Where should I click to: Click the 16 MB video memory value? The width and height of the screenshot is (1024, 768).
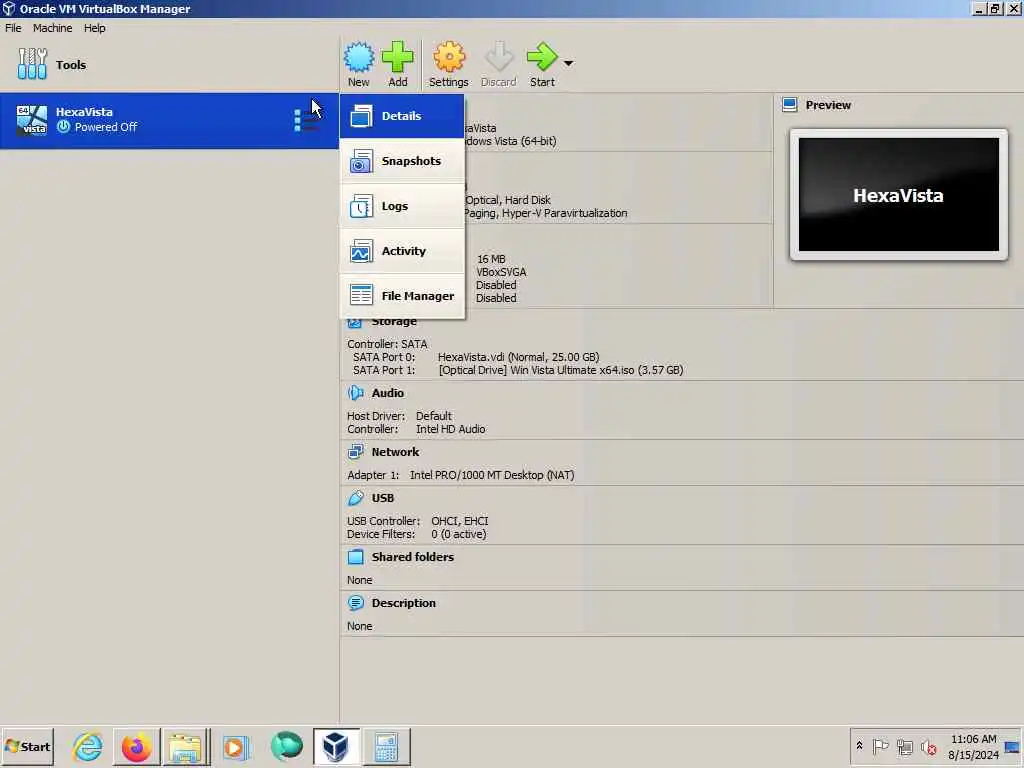pyautogui.click(x=491, y=259)
